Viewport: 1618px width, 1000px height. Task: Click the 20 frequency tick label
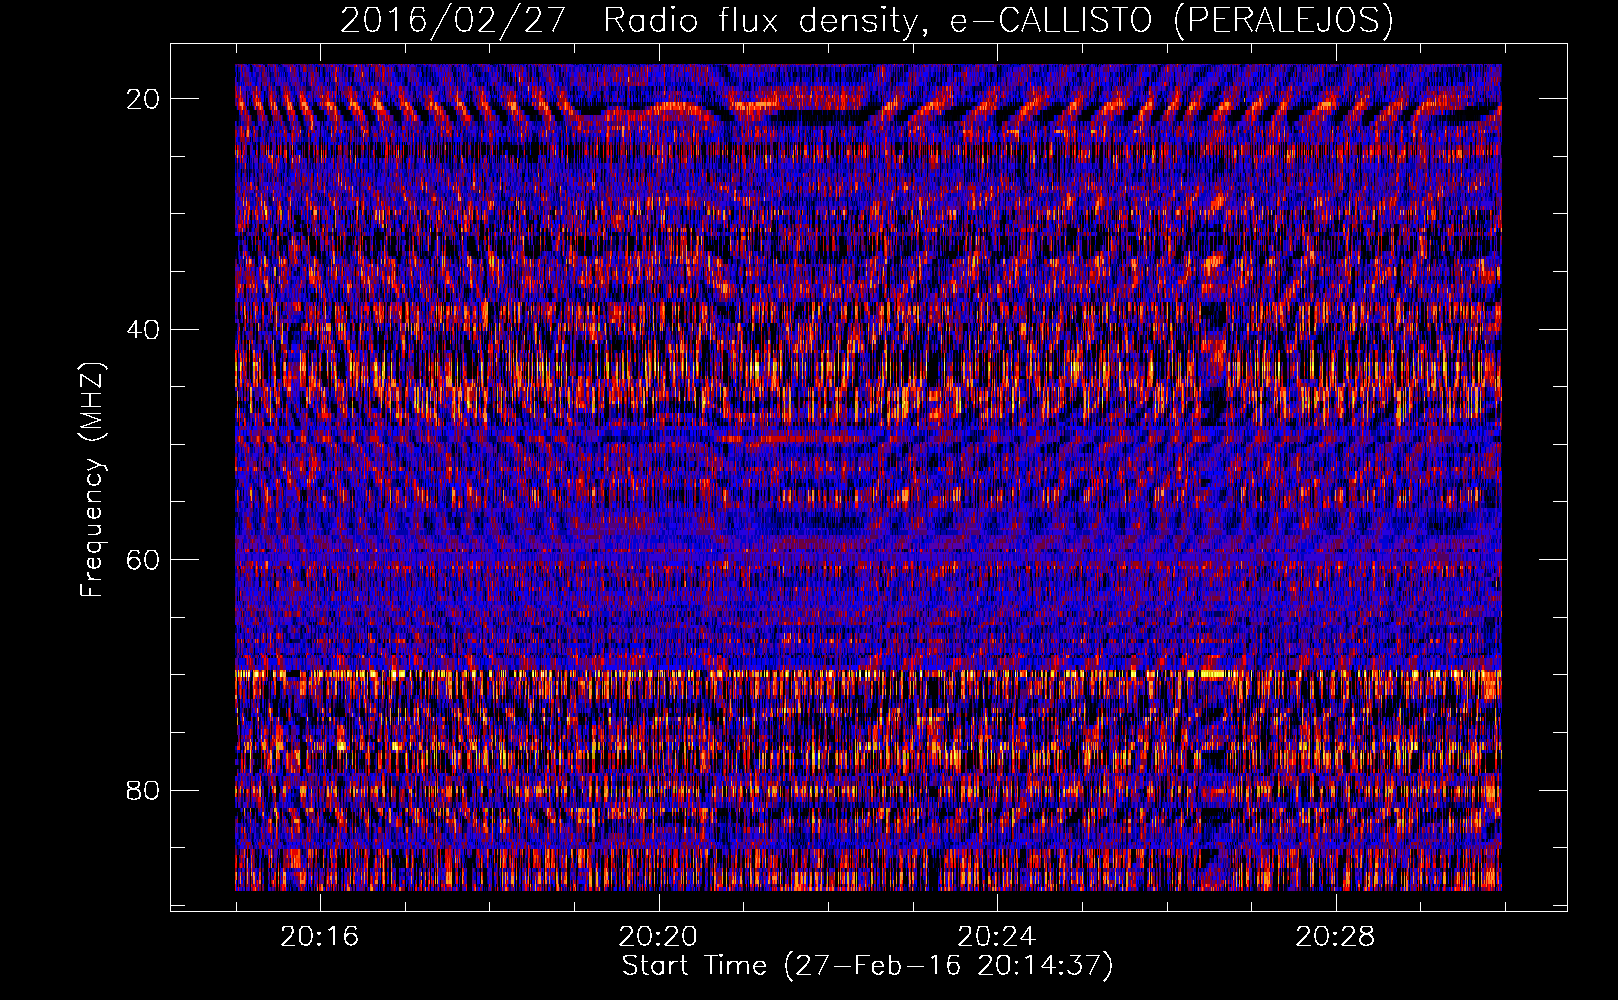click(143, 99)
